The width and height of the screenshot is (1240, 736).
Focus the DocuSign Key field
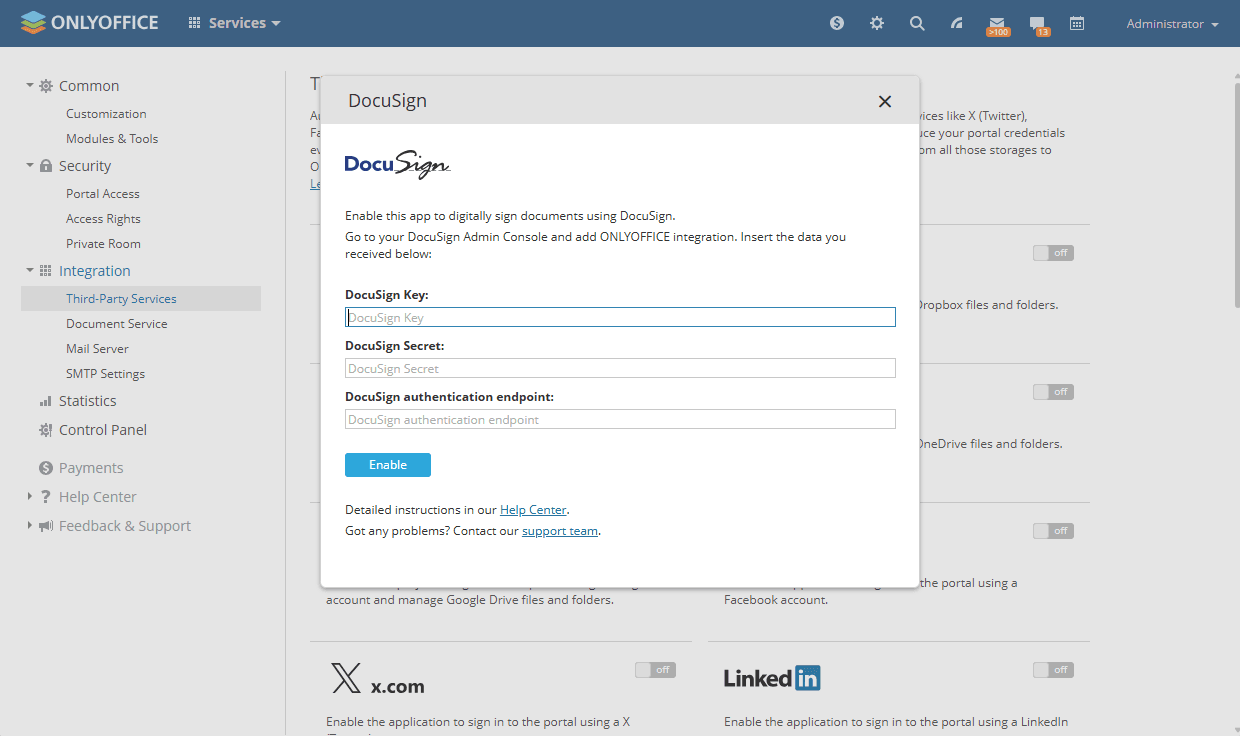pos(620,317)
